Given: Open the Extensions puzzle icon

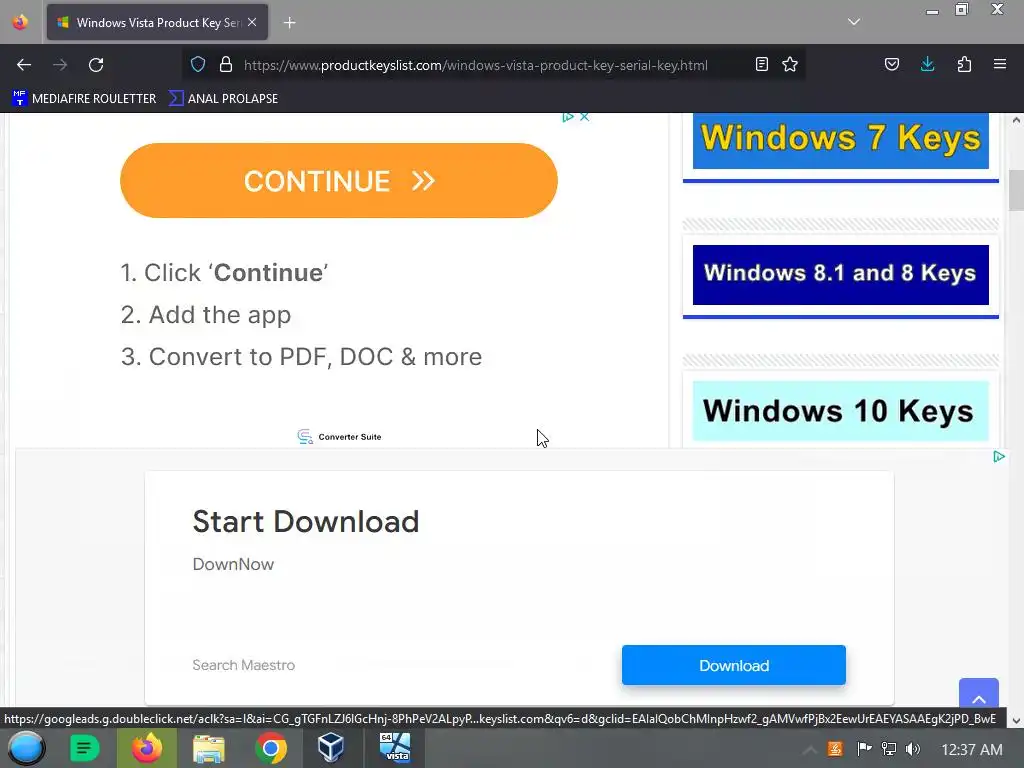Looking at the screenshot, I should point(964,65).
